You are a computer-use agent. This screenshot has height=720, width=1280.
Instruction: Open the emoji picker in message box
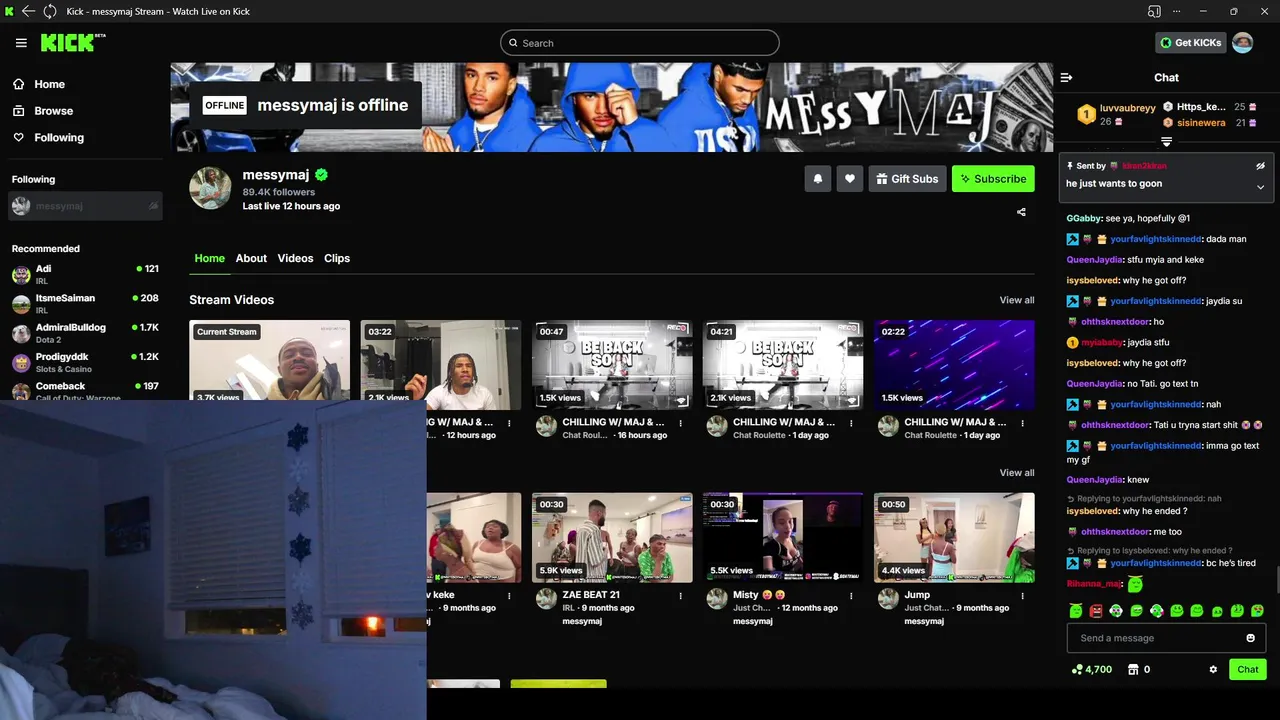pyautogui.click(x=1250, y=638)
